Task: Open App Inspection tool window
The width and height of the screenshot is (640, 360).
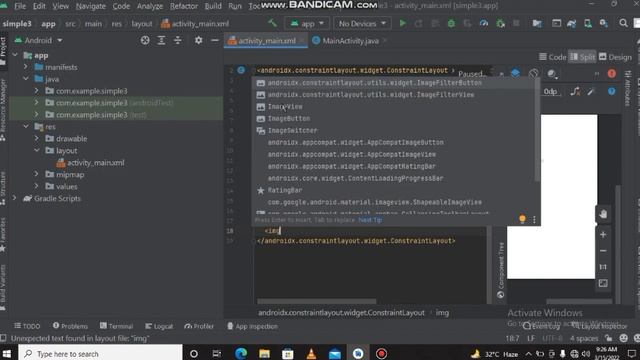Action: tap(253, 326)
